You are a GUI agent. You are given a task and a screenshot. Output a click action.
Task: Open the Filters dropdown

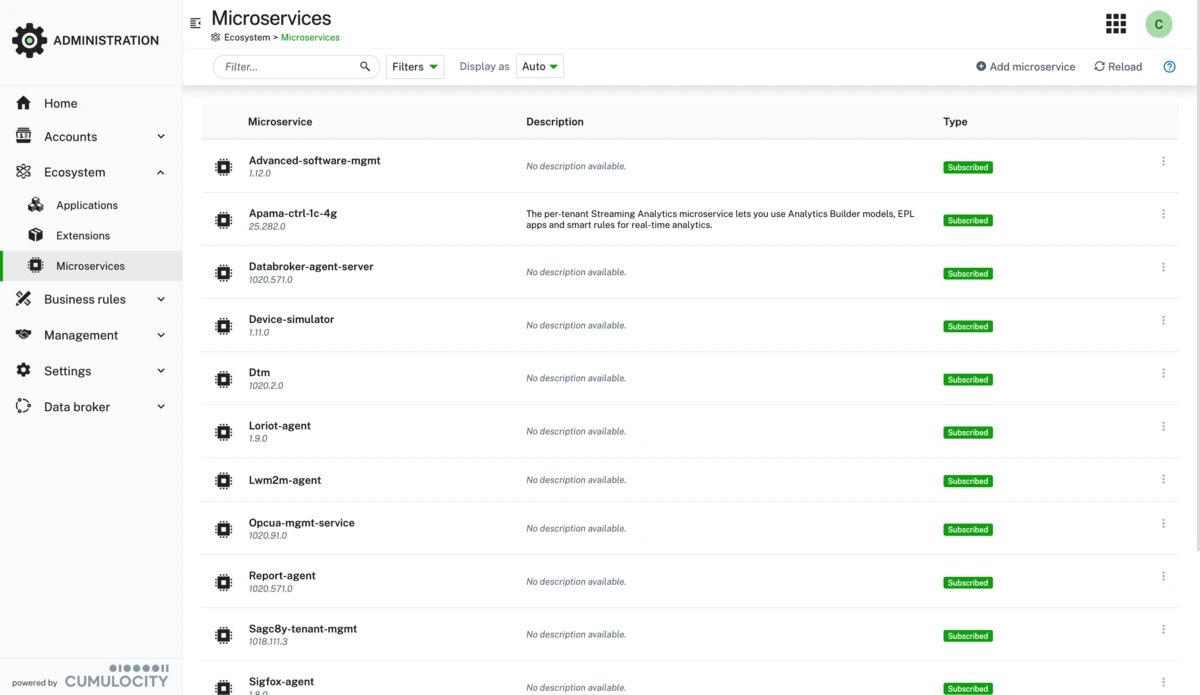coord(415,67)
